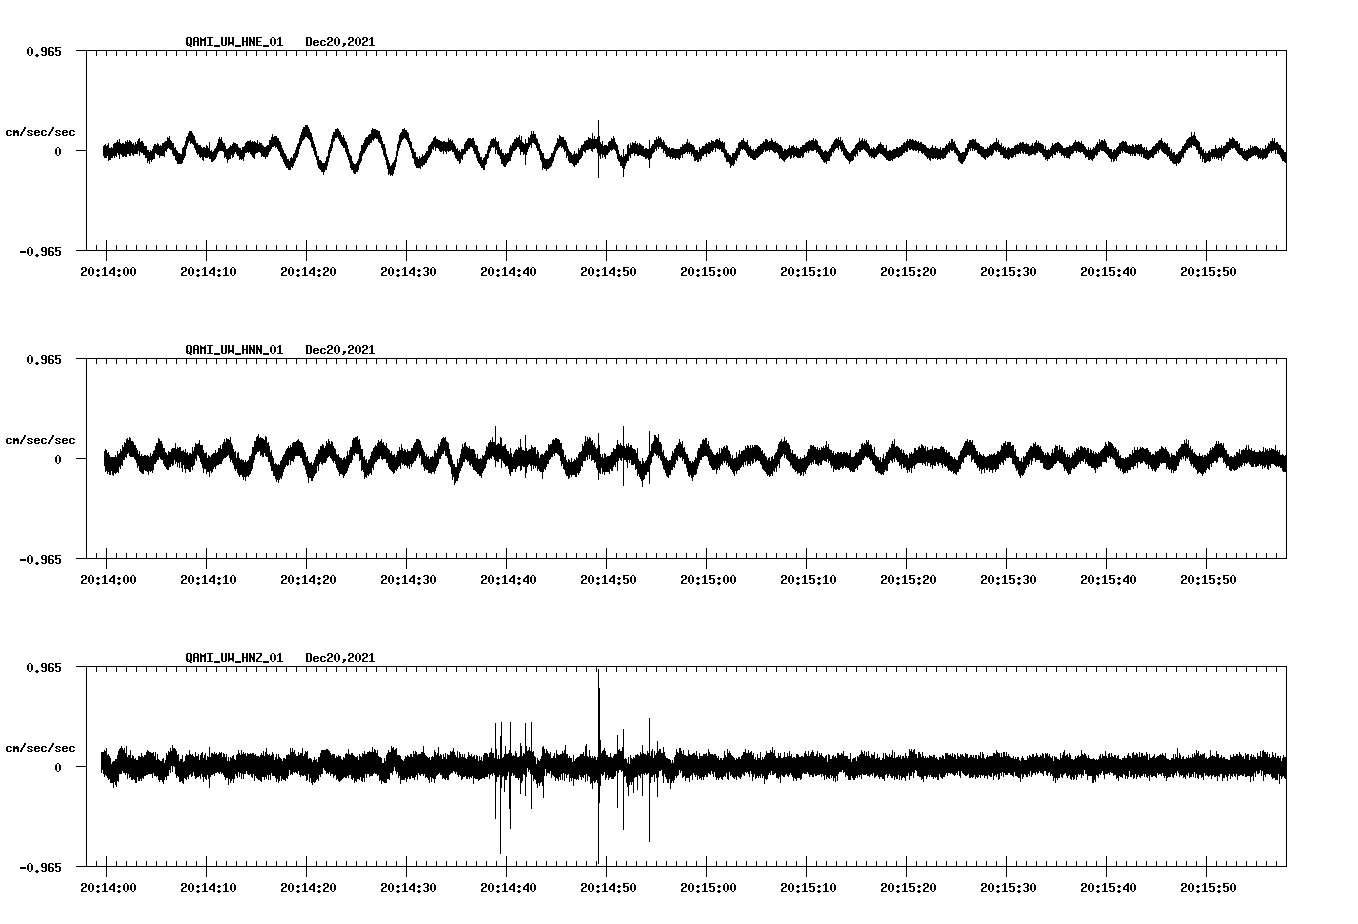Pick the 20:14:20 time label under HNZ plot
Viewport: 1358px width, 924px height.
(308, 888)
